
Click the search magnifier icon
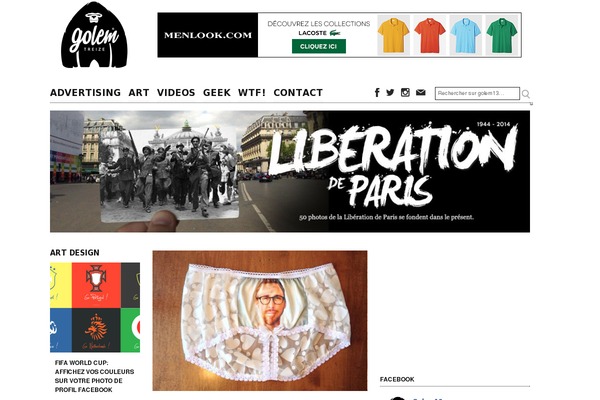coord(526,94)
